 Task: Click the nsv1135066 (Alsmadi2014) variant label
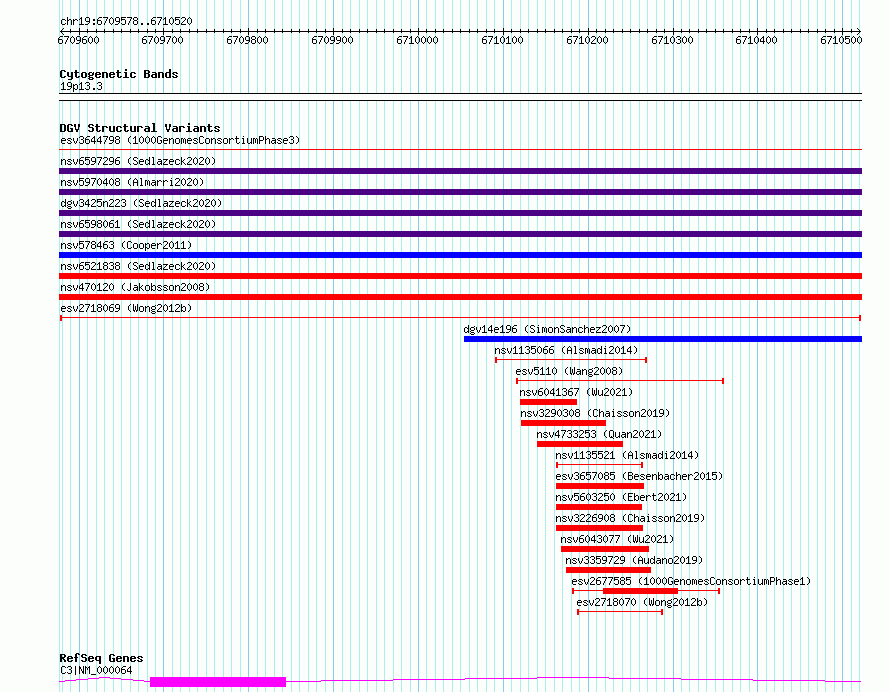tap(566, 350)
